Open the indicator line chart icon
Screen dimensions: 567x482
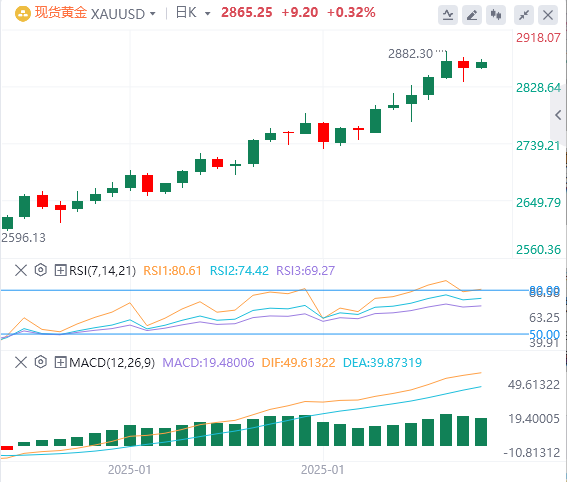pyautogui.click(x=448, y=15)
